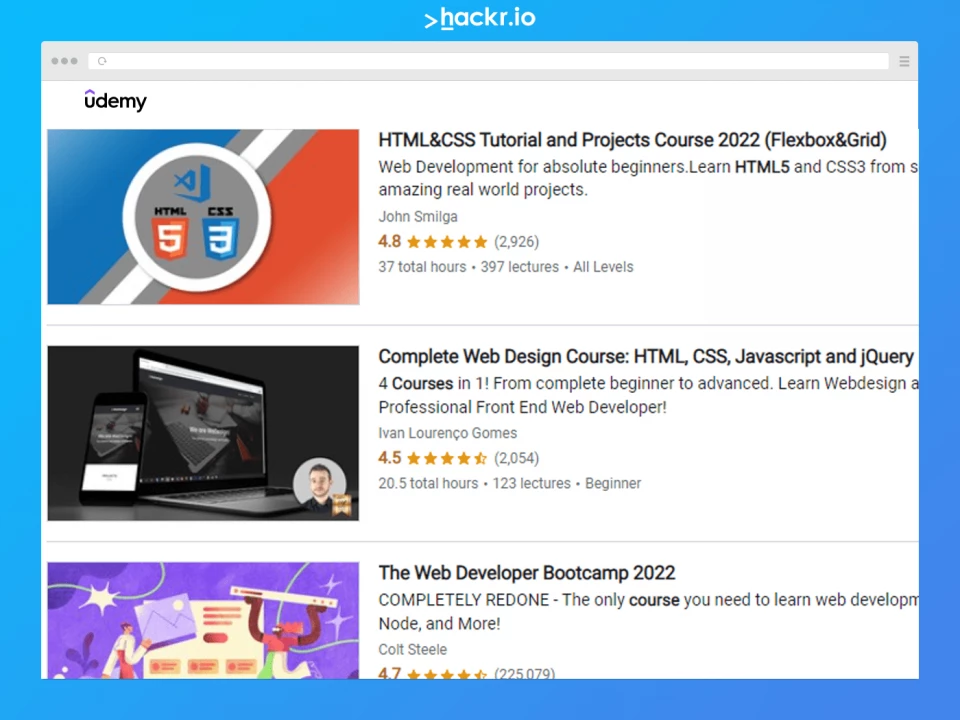Open The Web Developer Bootcamp 2022 title
This screenshot has width=960, height=720.
click(526, 573)
